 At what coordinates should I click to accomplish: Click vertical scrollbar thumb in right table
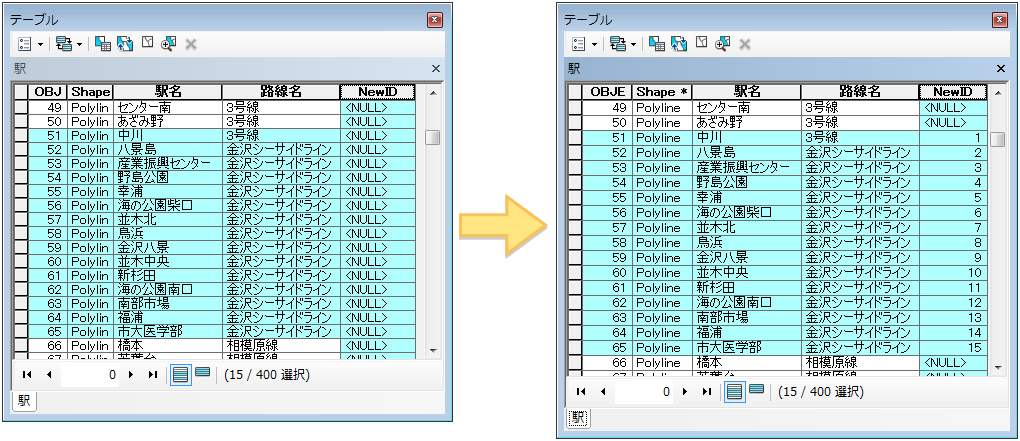click(x=997, y=139)
